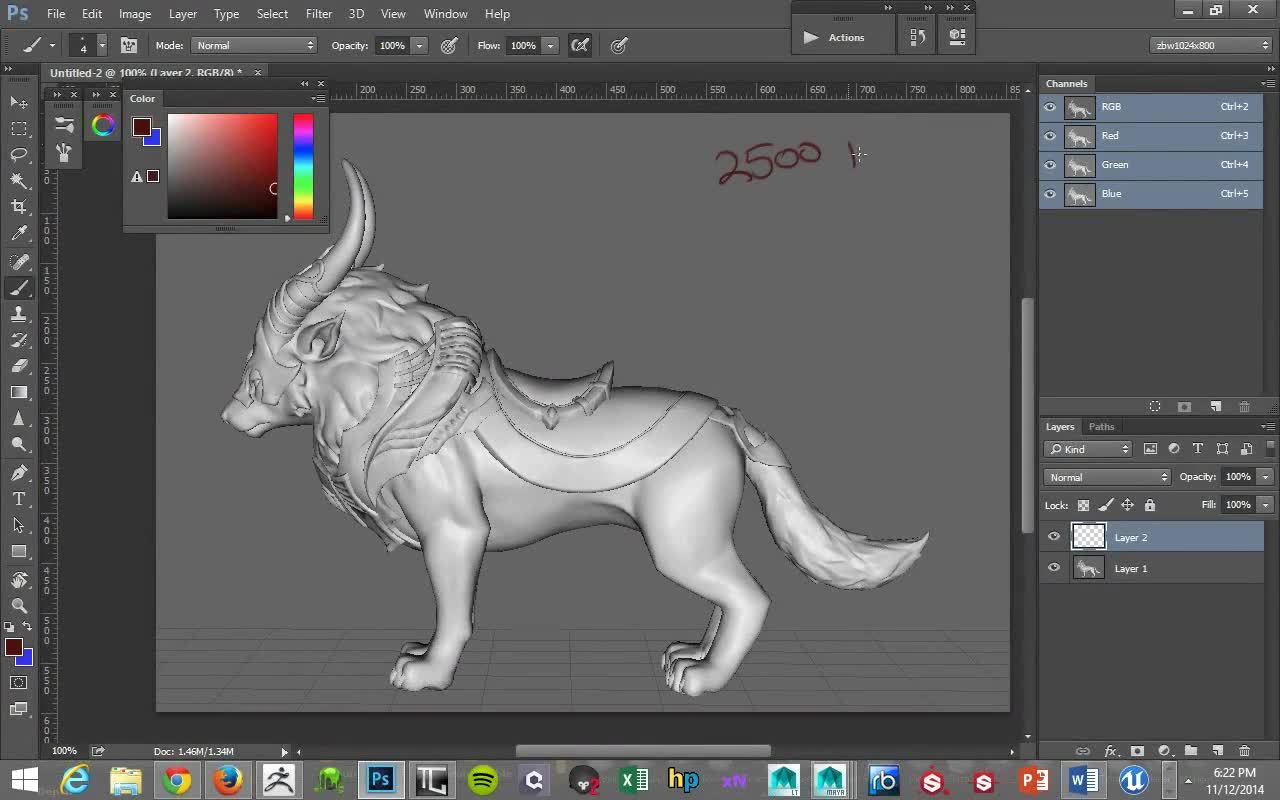The width and height of the screenshot is (1280, 800).
Task: Select the Eyedropper tool
Action: point(19,233)
